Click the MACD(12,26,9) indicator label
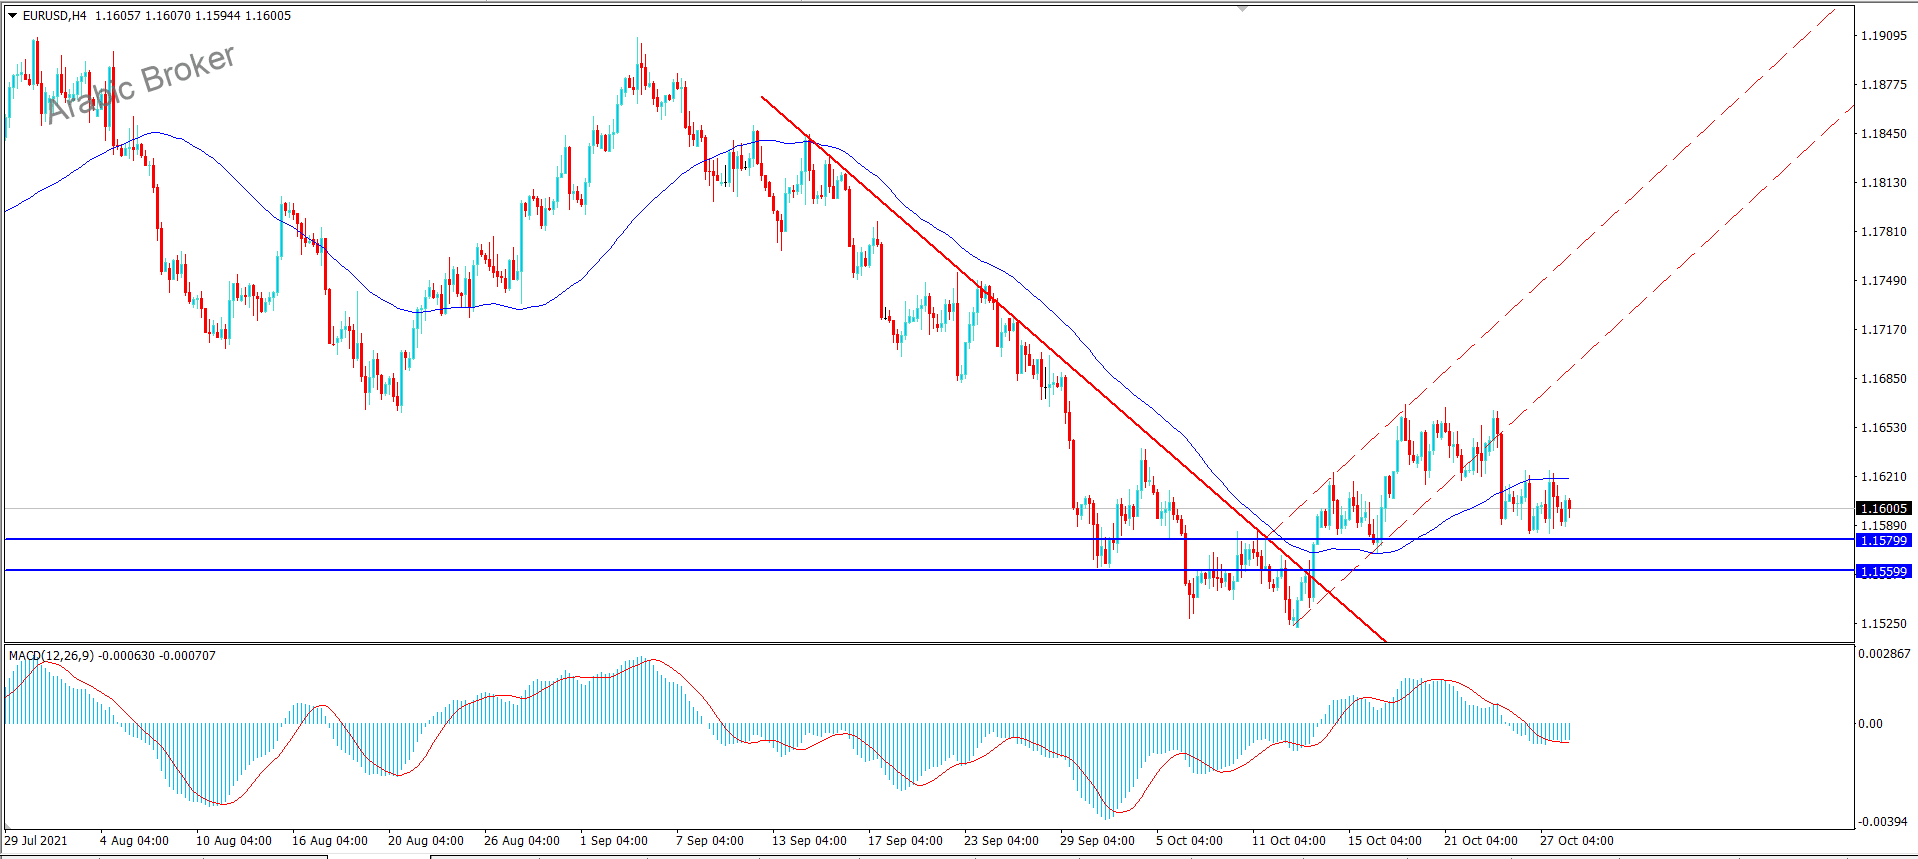 [x=51, y=656]
